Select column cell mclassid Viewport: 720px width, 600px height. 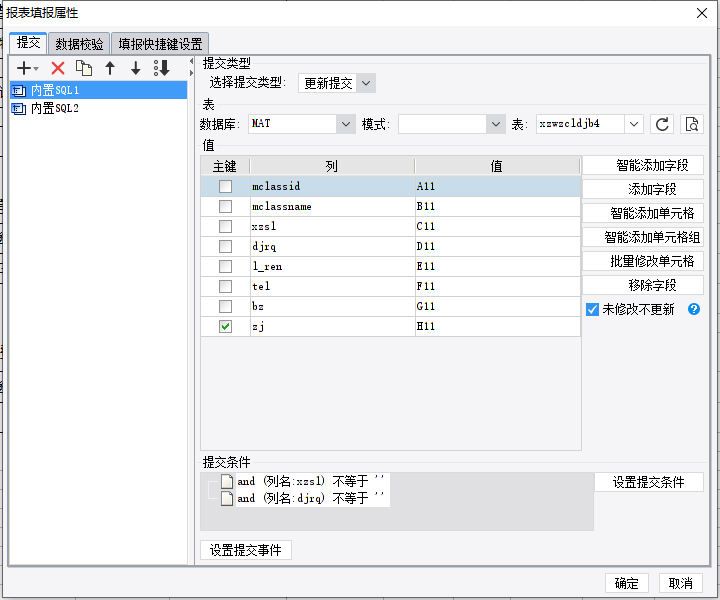pos(332,186)
